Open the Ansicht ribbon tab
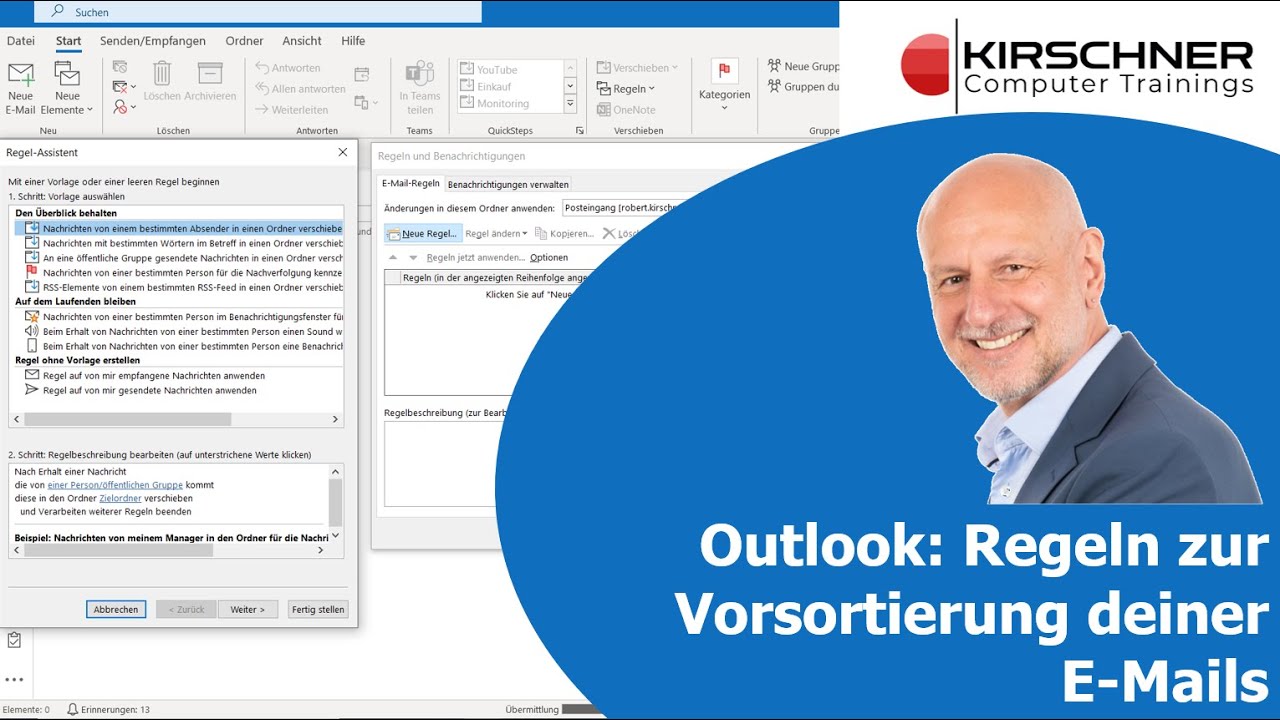 point(302,41)
